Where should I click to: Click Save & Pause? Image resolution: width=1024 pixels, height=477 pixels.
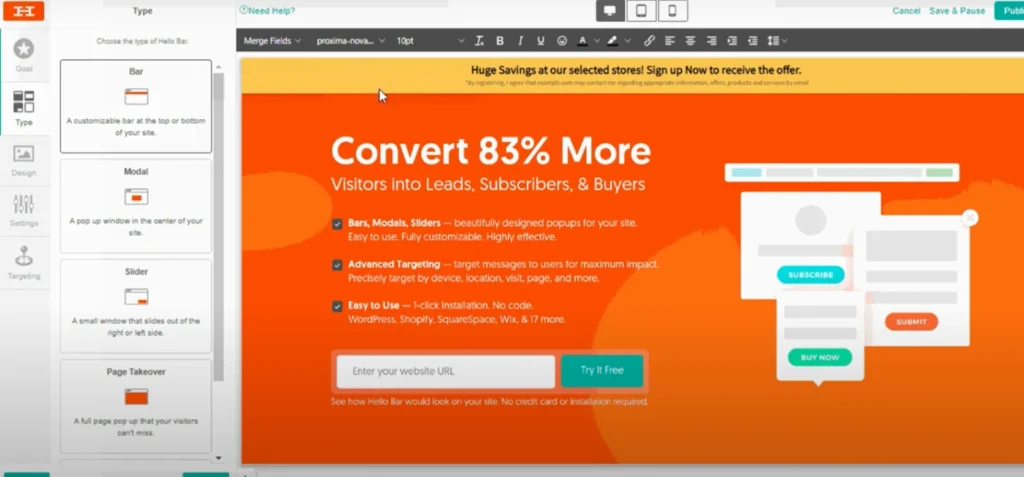point(957,10)
